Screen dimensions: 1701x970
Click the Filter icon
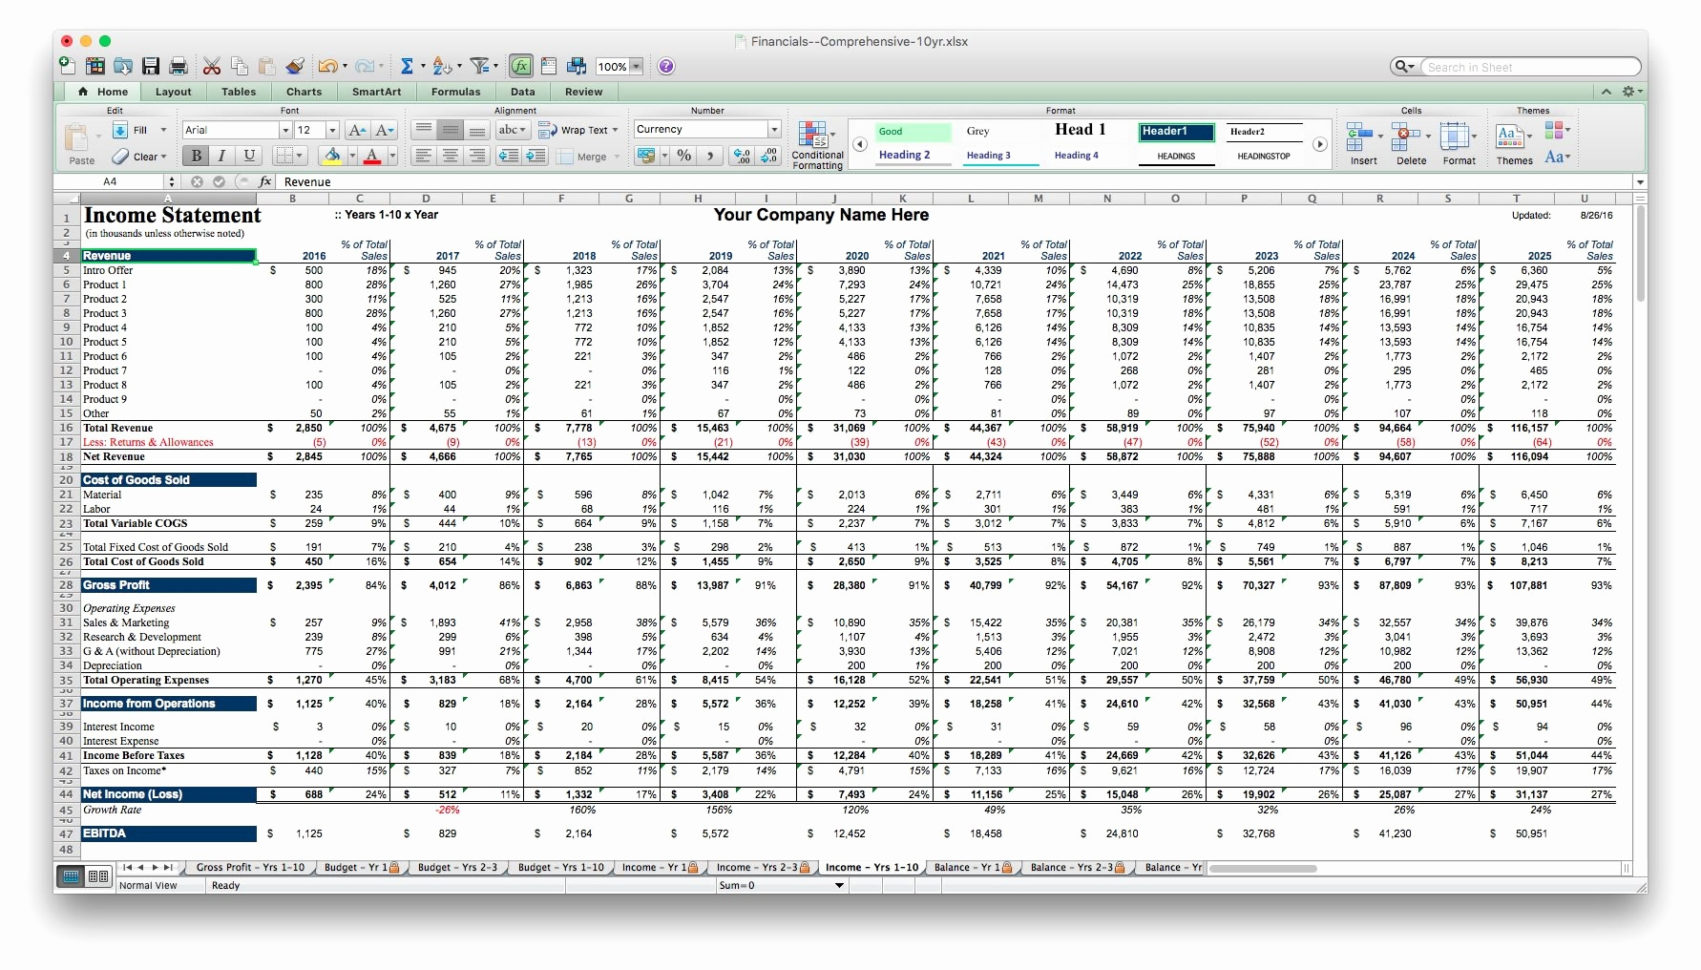pos(478,66)
